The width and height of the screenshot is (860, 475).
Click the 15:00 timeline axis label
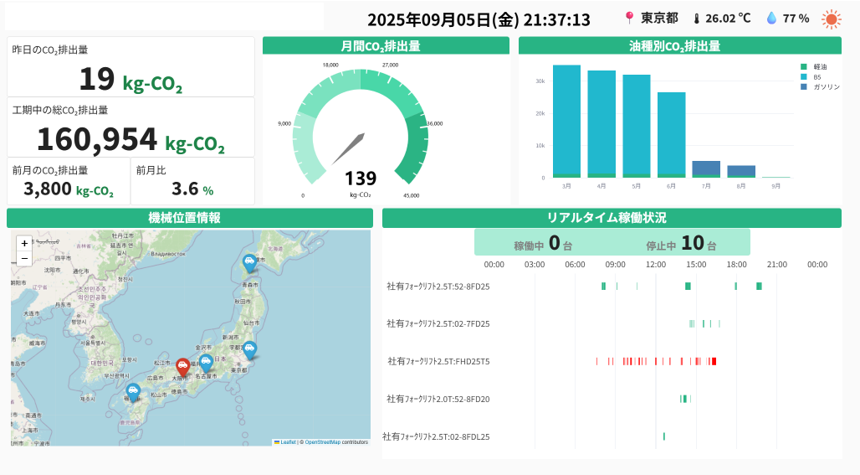pos(696,264)
